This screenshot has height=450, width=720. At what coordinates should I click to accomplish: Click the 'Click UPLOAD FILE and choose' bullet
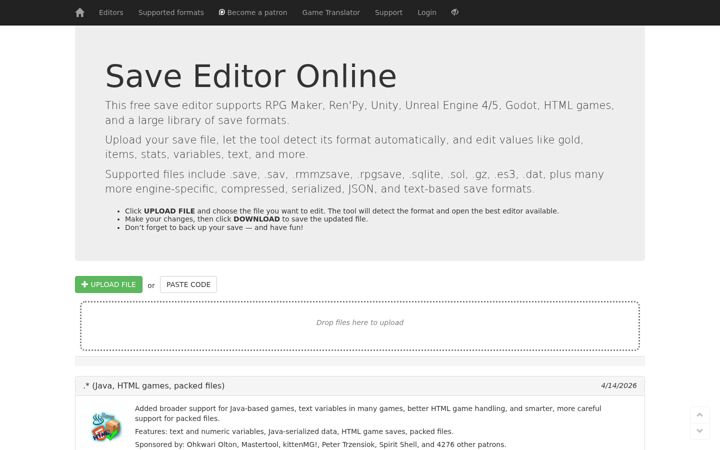342,211
